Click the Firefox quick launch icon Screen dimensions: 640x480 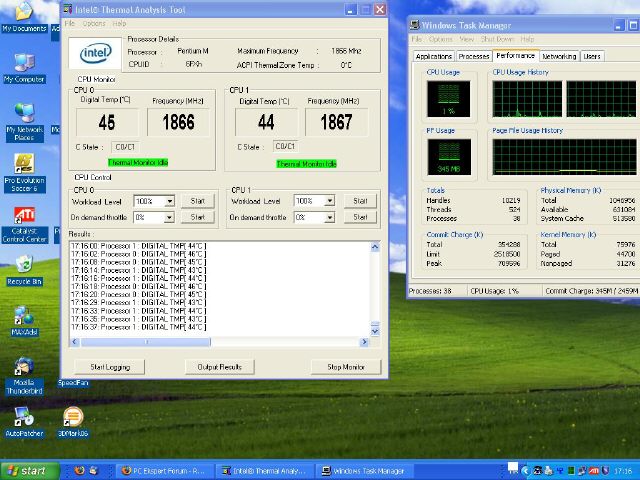coord(79,470)
